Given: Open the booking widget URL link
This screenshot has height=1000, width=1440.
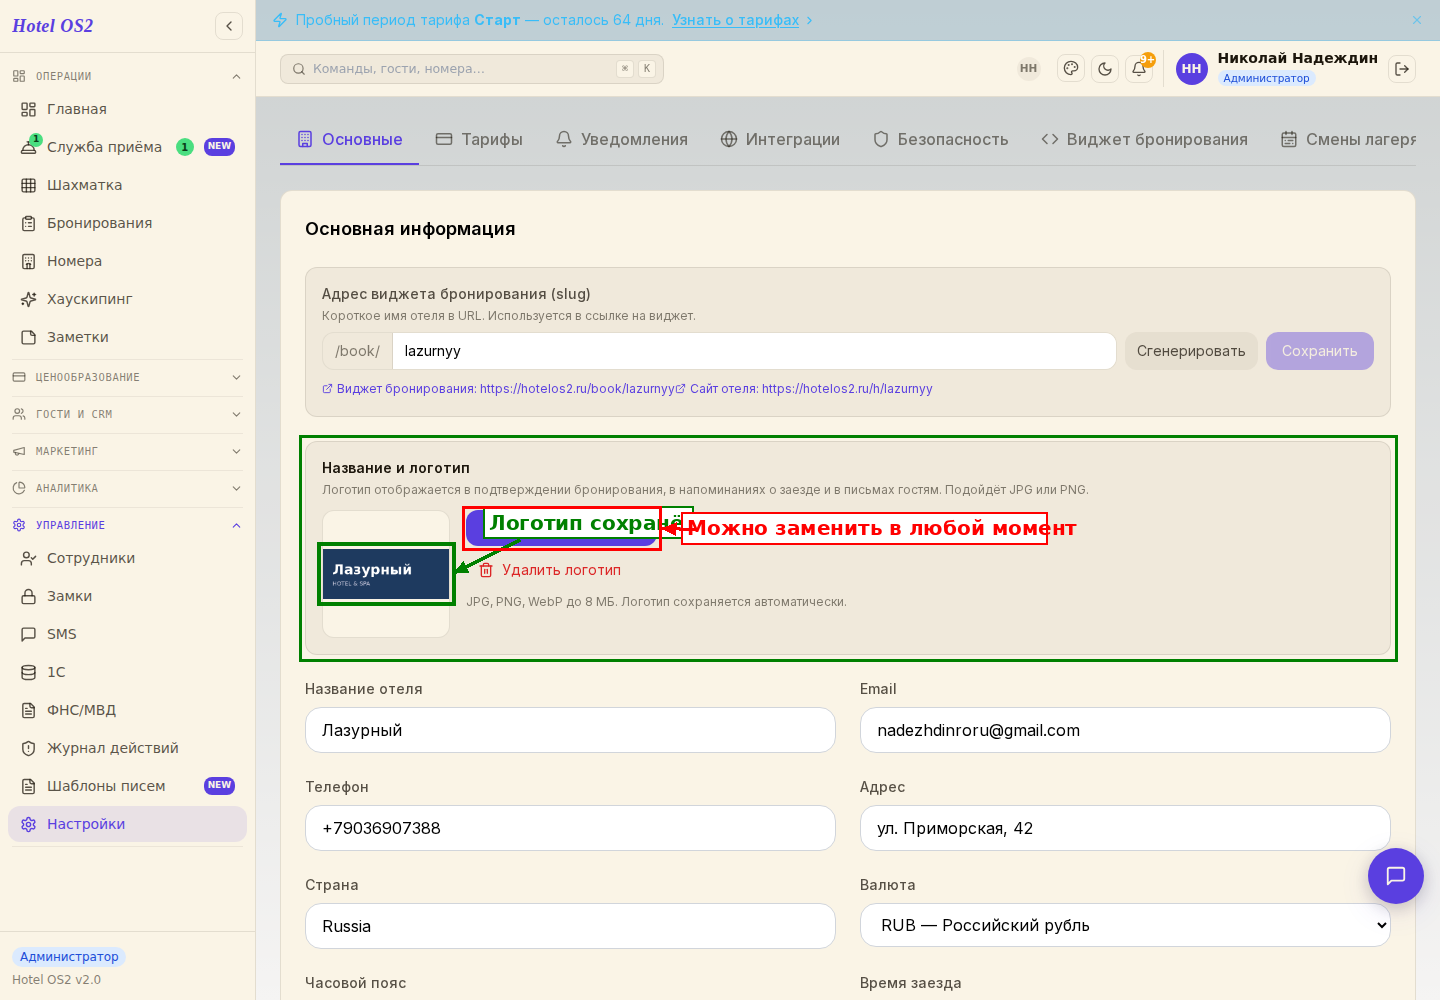Looking at the screenshot, I should point(498,389).
